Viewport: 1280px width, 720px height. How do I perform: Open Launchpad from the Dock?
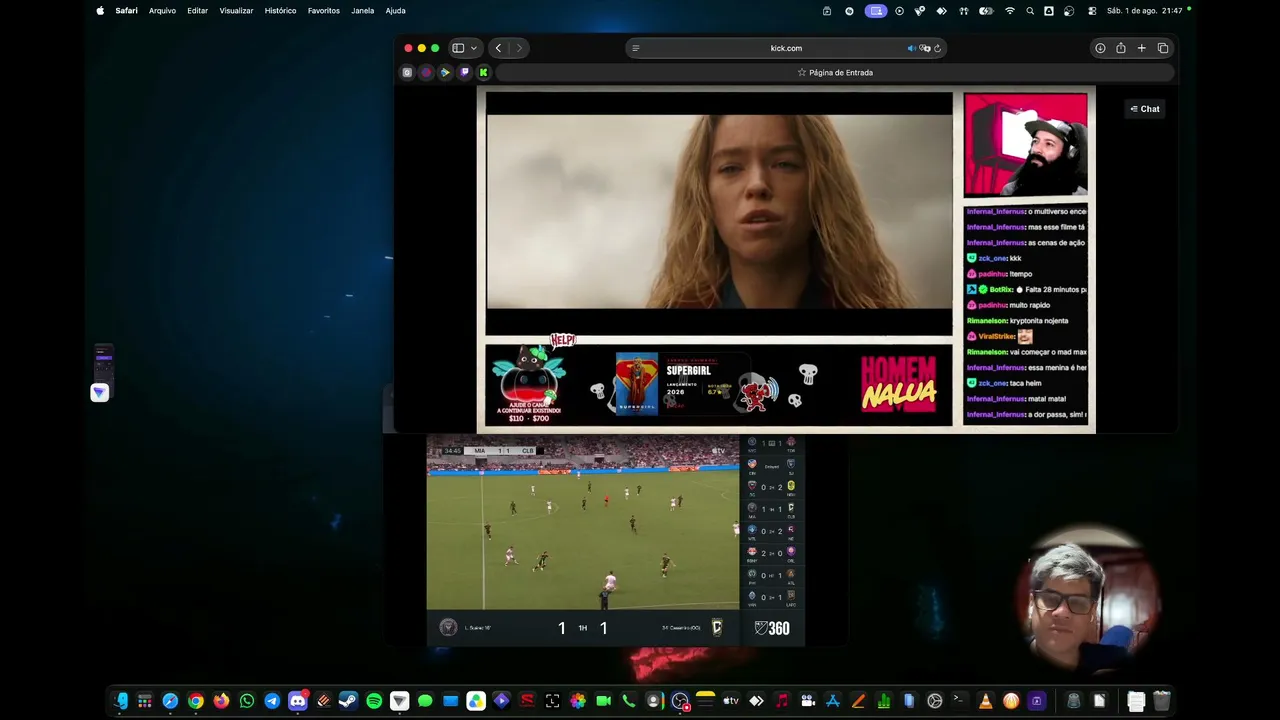tap(145, 701)
